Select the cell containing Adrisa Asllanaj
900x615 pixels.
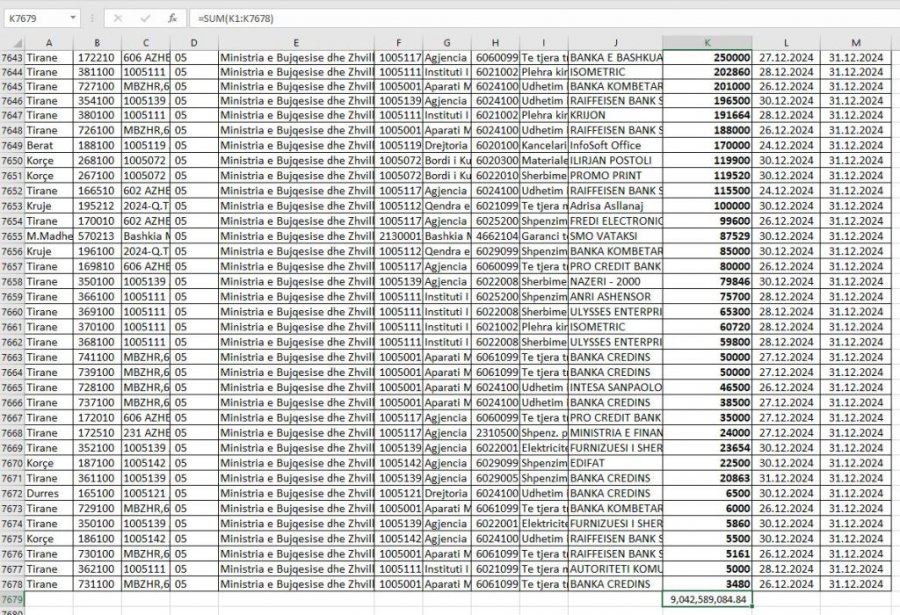coord(615,204)
